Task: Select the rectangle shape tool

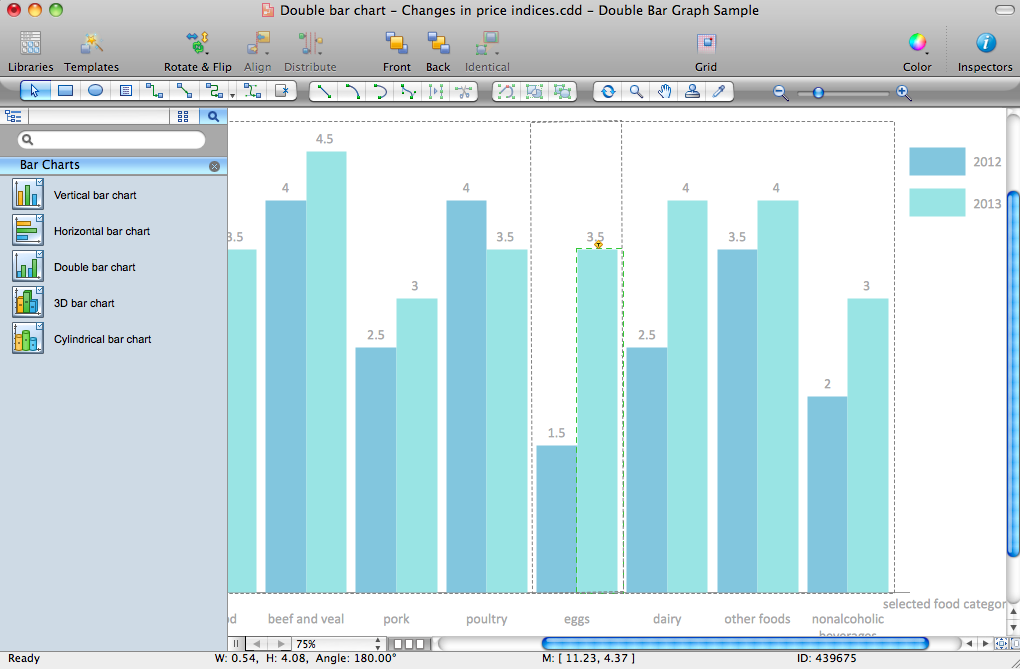Action: click(x=65, y=91)
